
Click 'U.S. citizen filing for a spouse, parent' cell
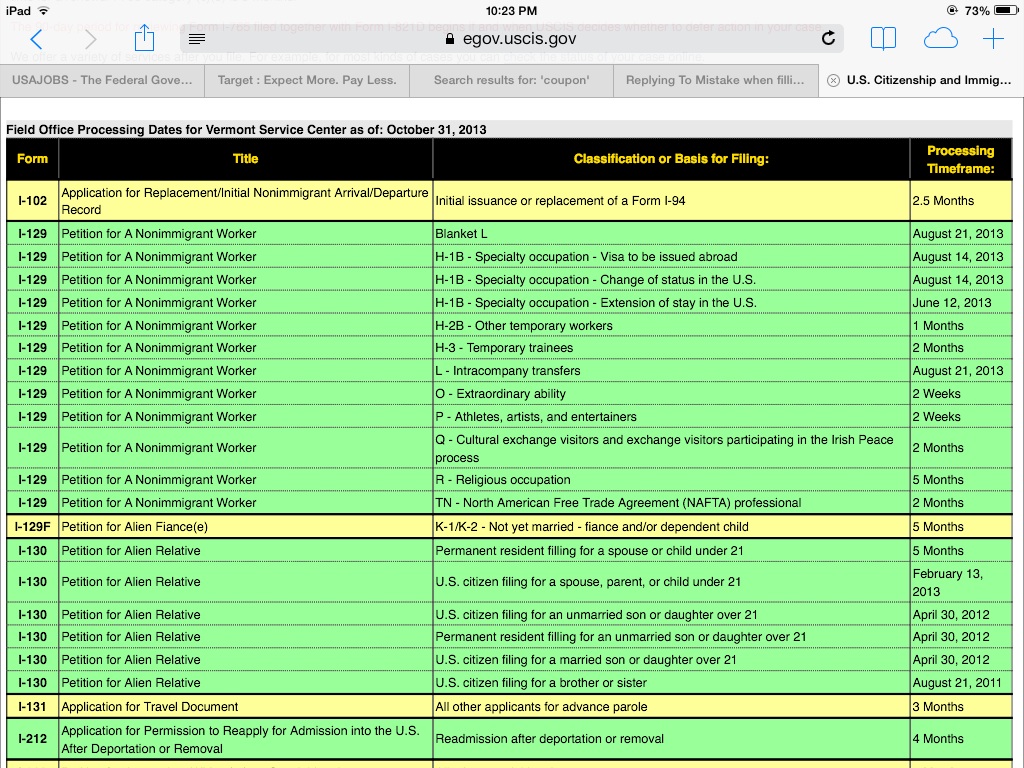pos(671,582)
